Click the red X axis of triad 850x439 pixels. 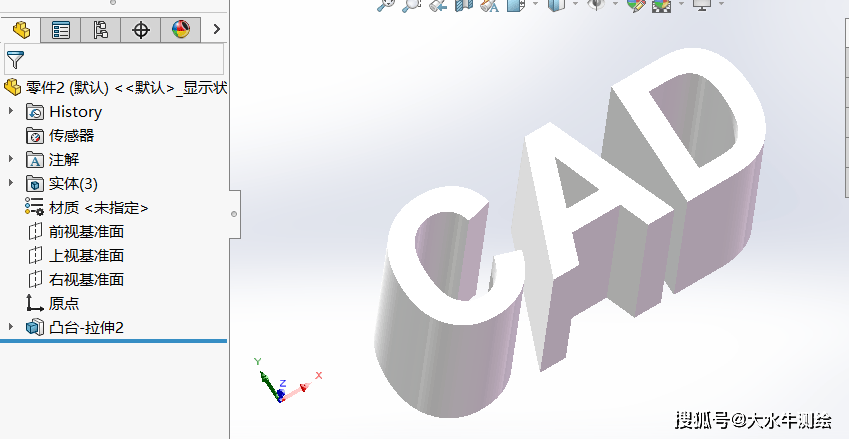[299, 390]
